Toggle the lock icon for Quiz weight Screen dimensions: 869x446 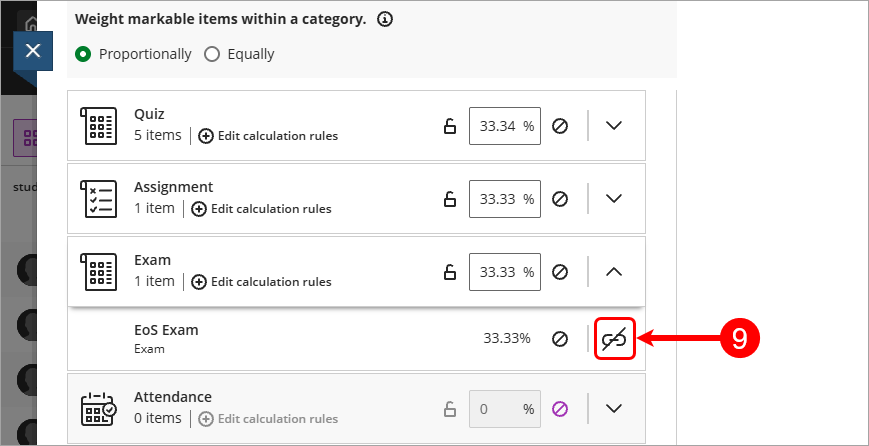click(450, 126)
